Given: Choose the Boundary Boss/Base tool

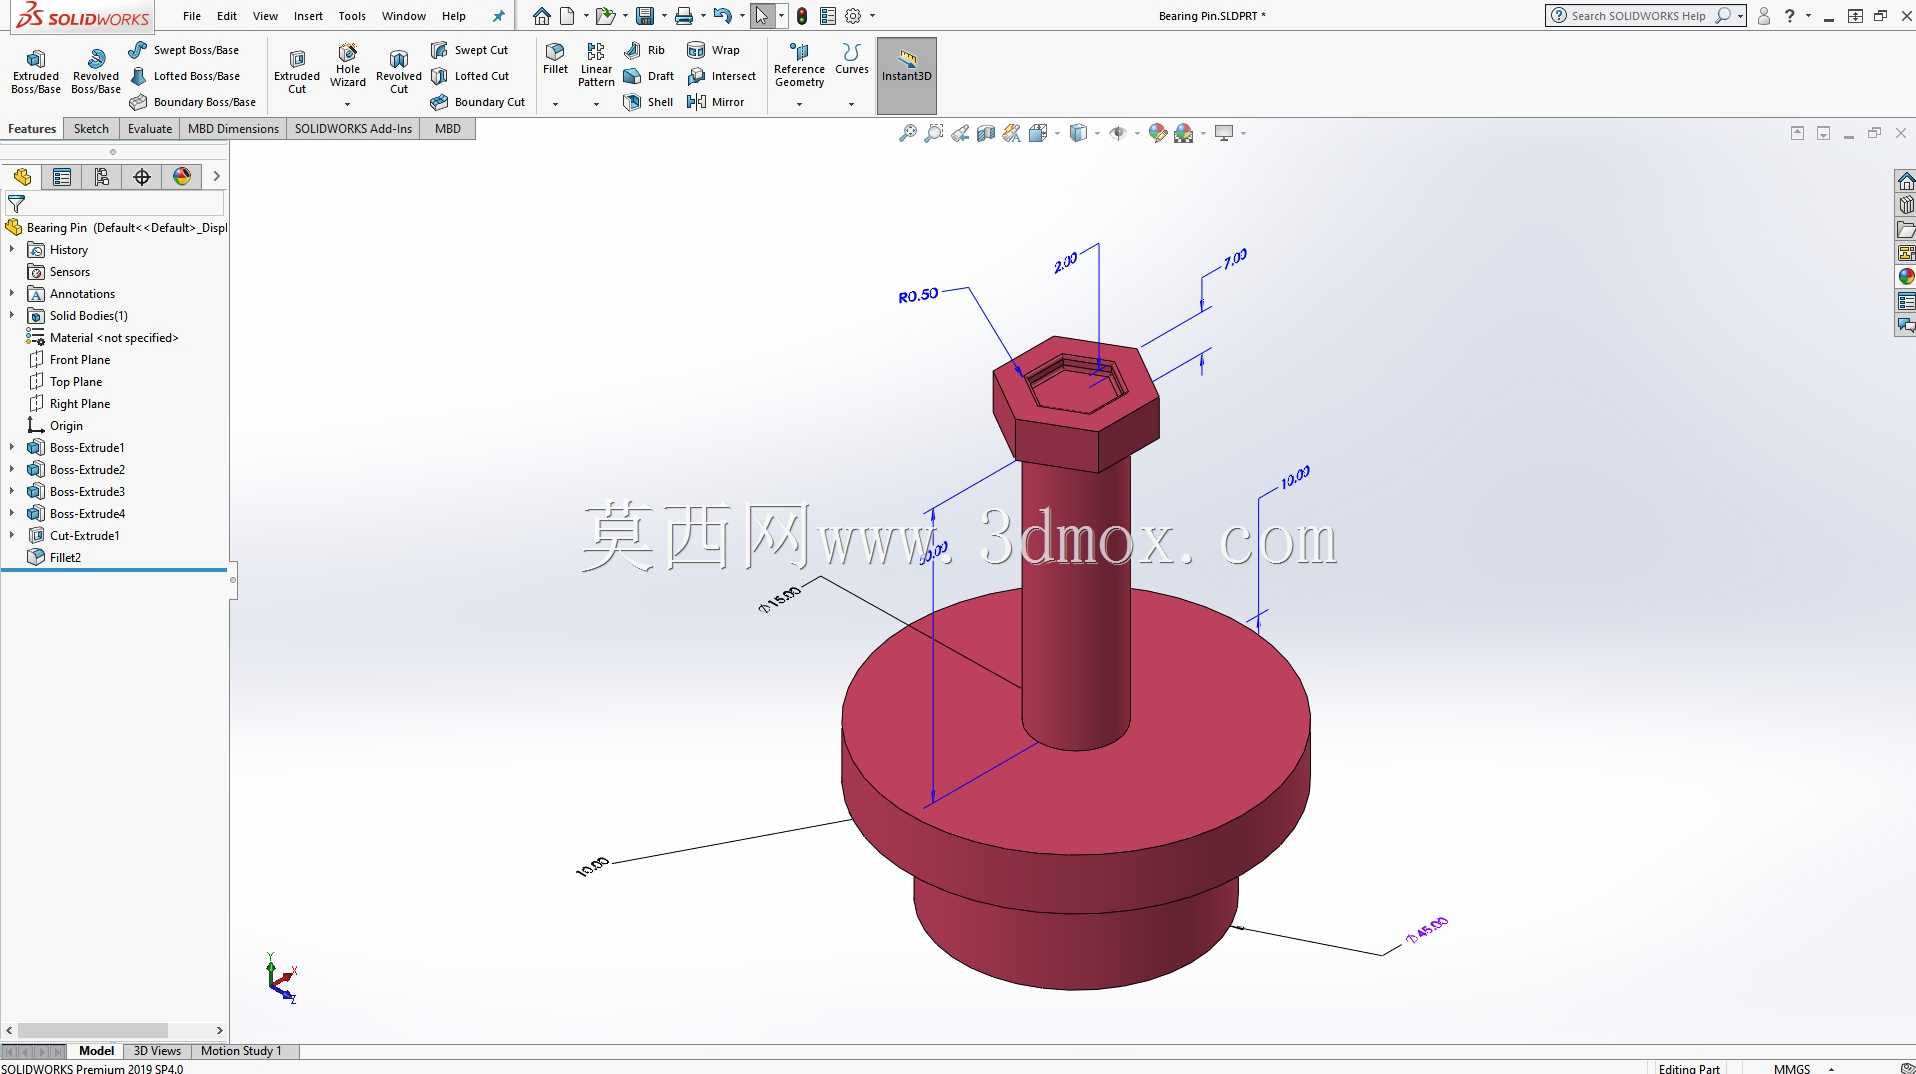Looking at the screenshot, I should (192, 102).
